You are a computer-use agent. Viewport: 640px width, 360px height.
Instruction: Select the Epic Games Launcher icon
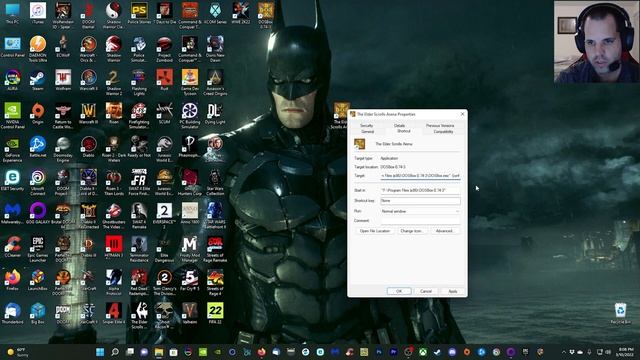38,249
